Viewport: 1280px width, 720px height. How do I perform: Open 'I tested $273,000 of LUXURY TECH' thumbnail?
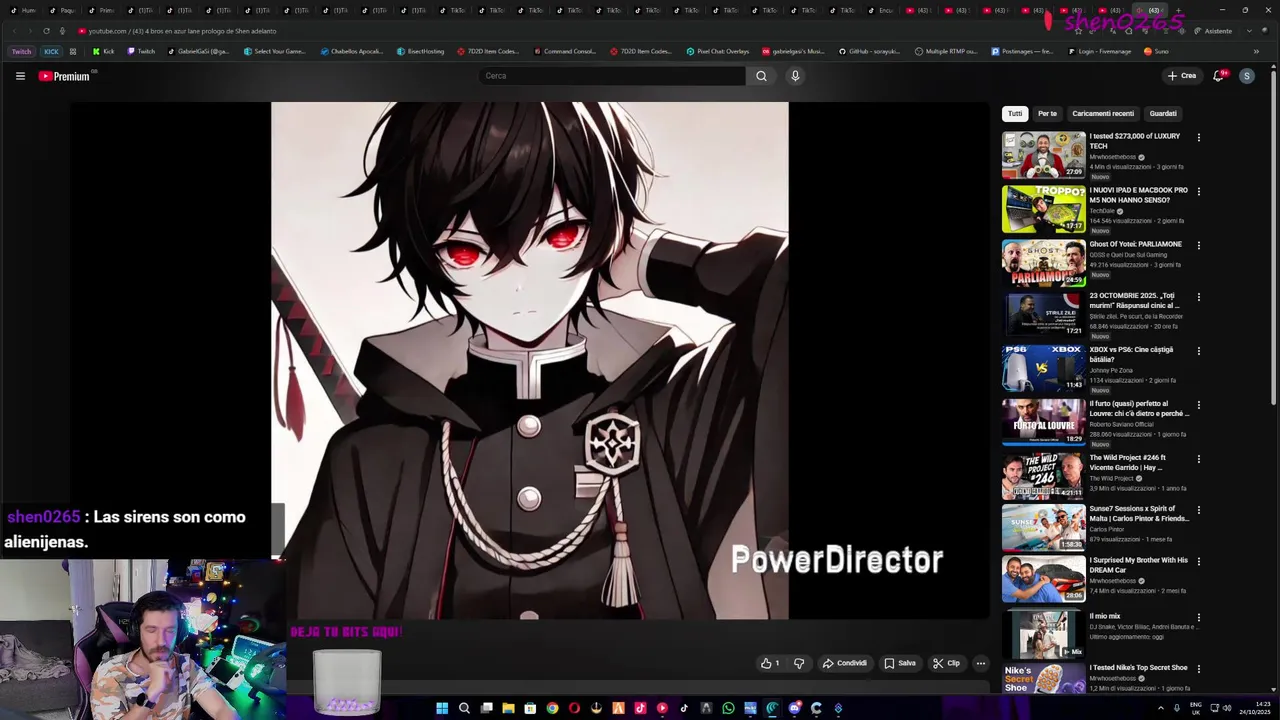(x=1043, y=155)
